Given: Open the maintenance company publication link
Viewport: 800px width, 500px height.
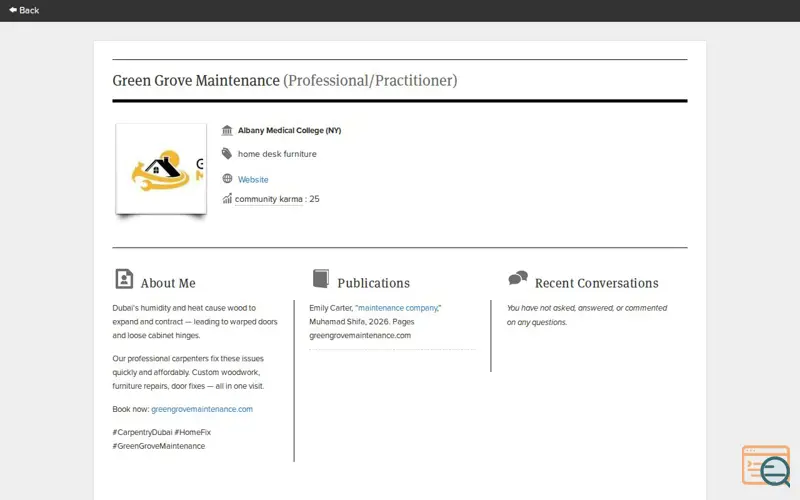Looking at the screenshot, I should [398, 308].
